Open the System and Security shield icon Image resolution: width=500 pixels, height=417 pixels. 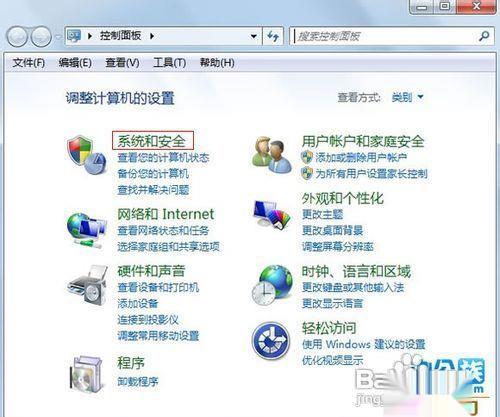pyautogui.click(x=87, y=155)
